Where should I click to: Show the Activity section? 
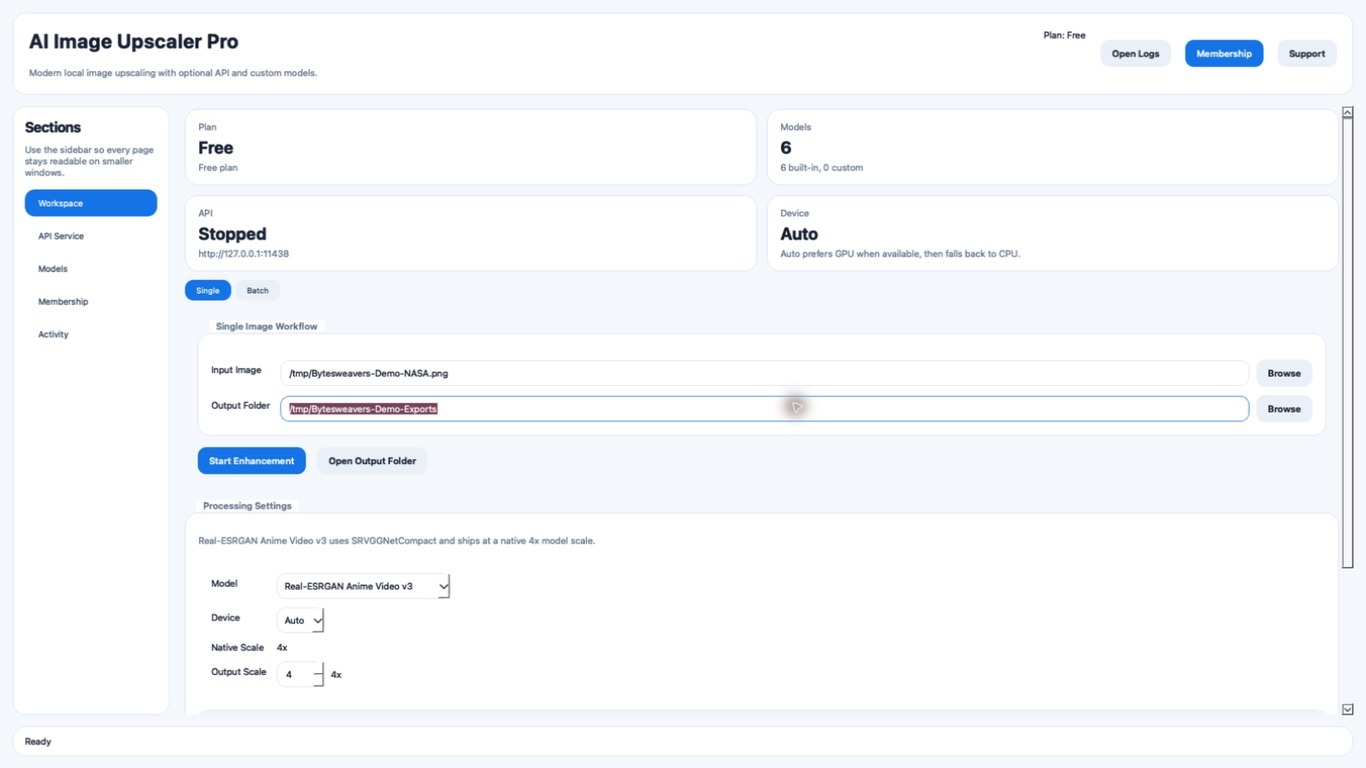pyautogui.click(x=91, y=334)
